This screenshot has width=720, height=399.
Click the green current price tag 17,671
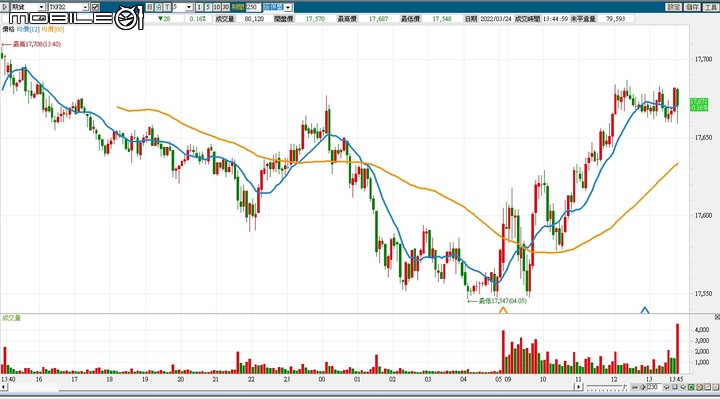[699, 104]
